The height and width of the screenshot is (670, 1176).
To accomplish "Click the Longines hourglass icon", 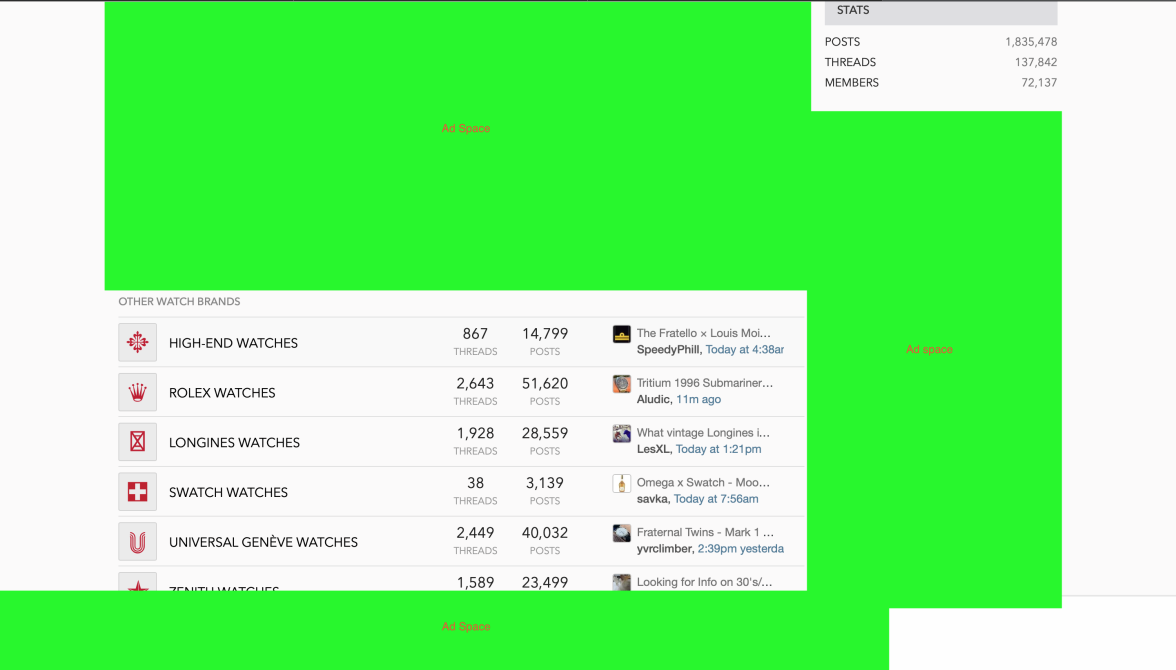I will (x=137, y=441).
